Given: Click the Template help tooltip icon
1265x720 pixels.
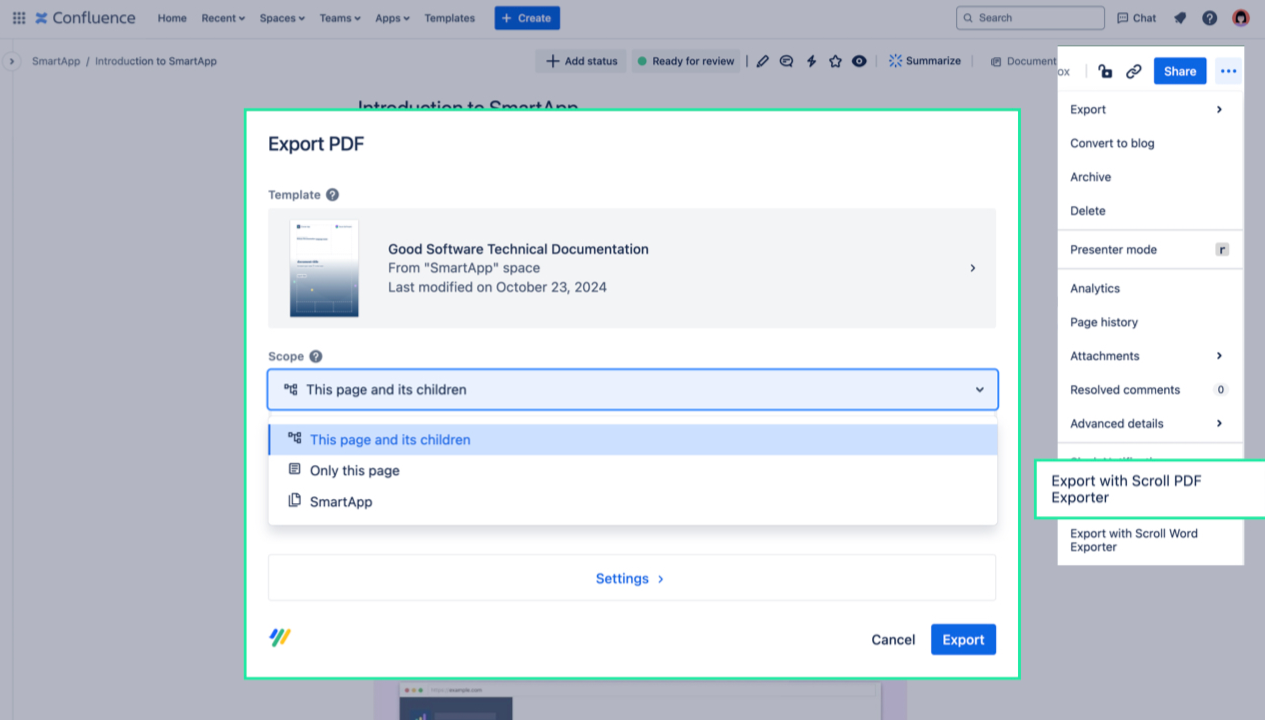Looking at the screenshot, I should point(332,195).
